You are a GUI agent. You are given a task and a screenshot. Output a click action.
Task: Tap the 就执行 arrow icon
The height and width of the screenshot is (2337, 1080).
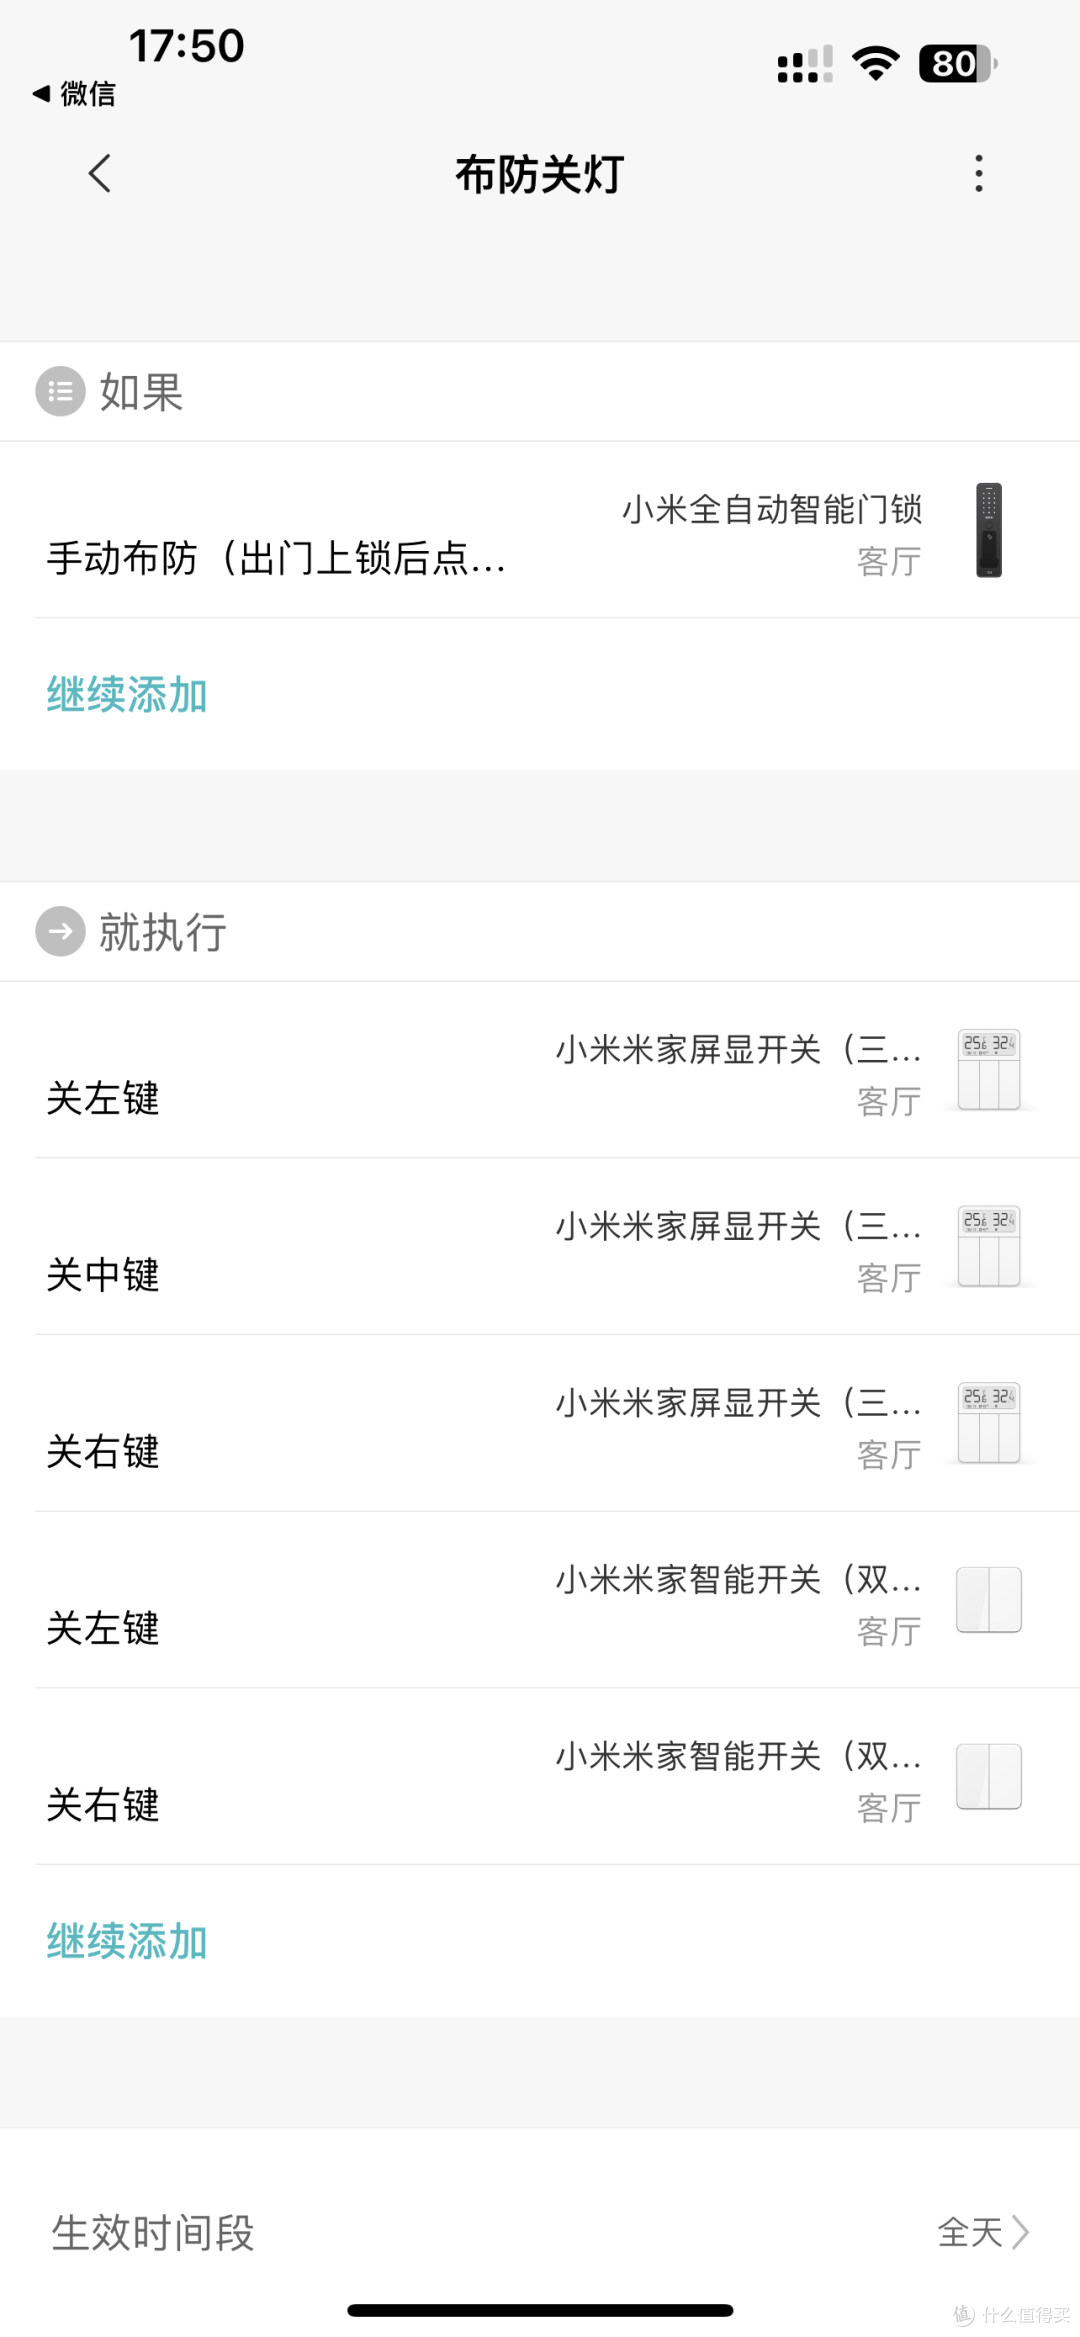coord(60,931)
